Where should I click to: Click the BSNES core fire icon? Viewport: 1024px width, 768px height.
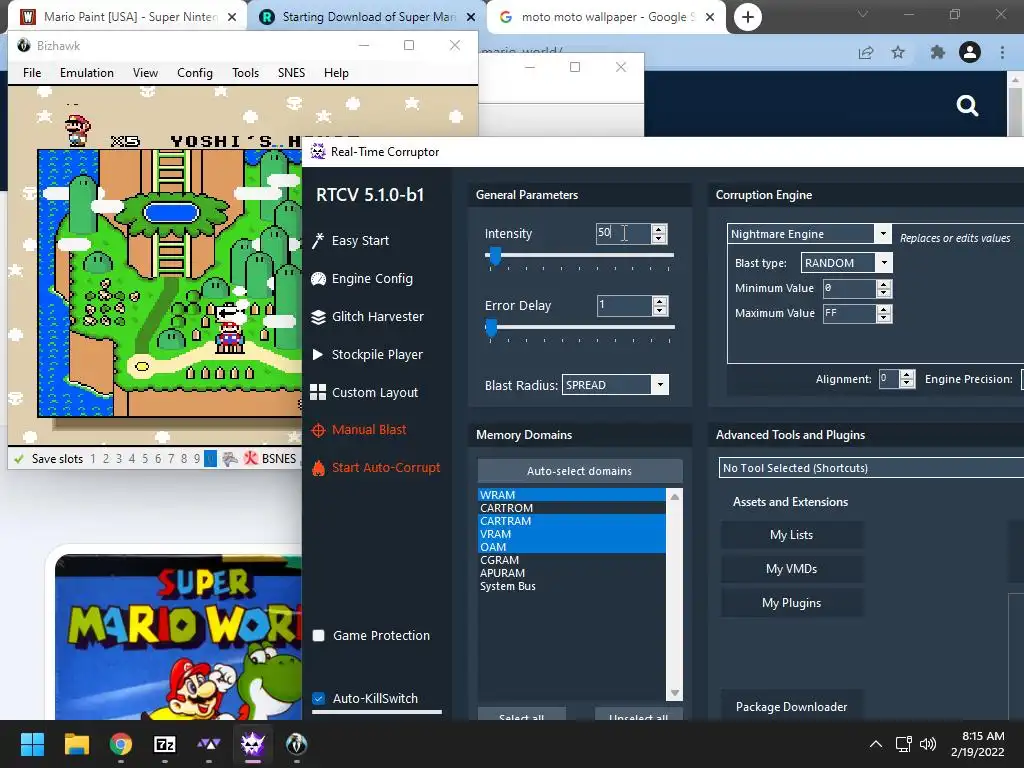[x=251, y=458]
